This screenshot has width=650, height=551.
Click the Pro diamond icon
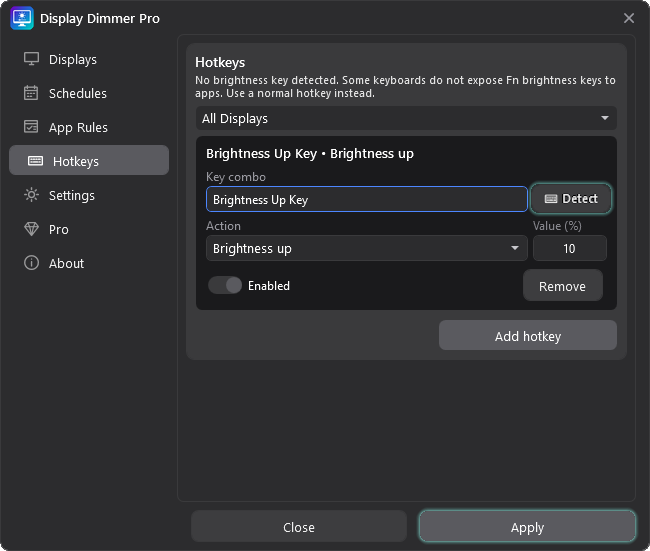(32, 229)
